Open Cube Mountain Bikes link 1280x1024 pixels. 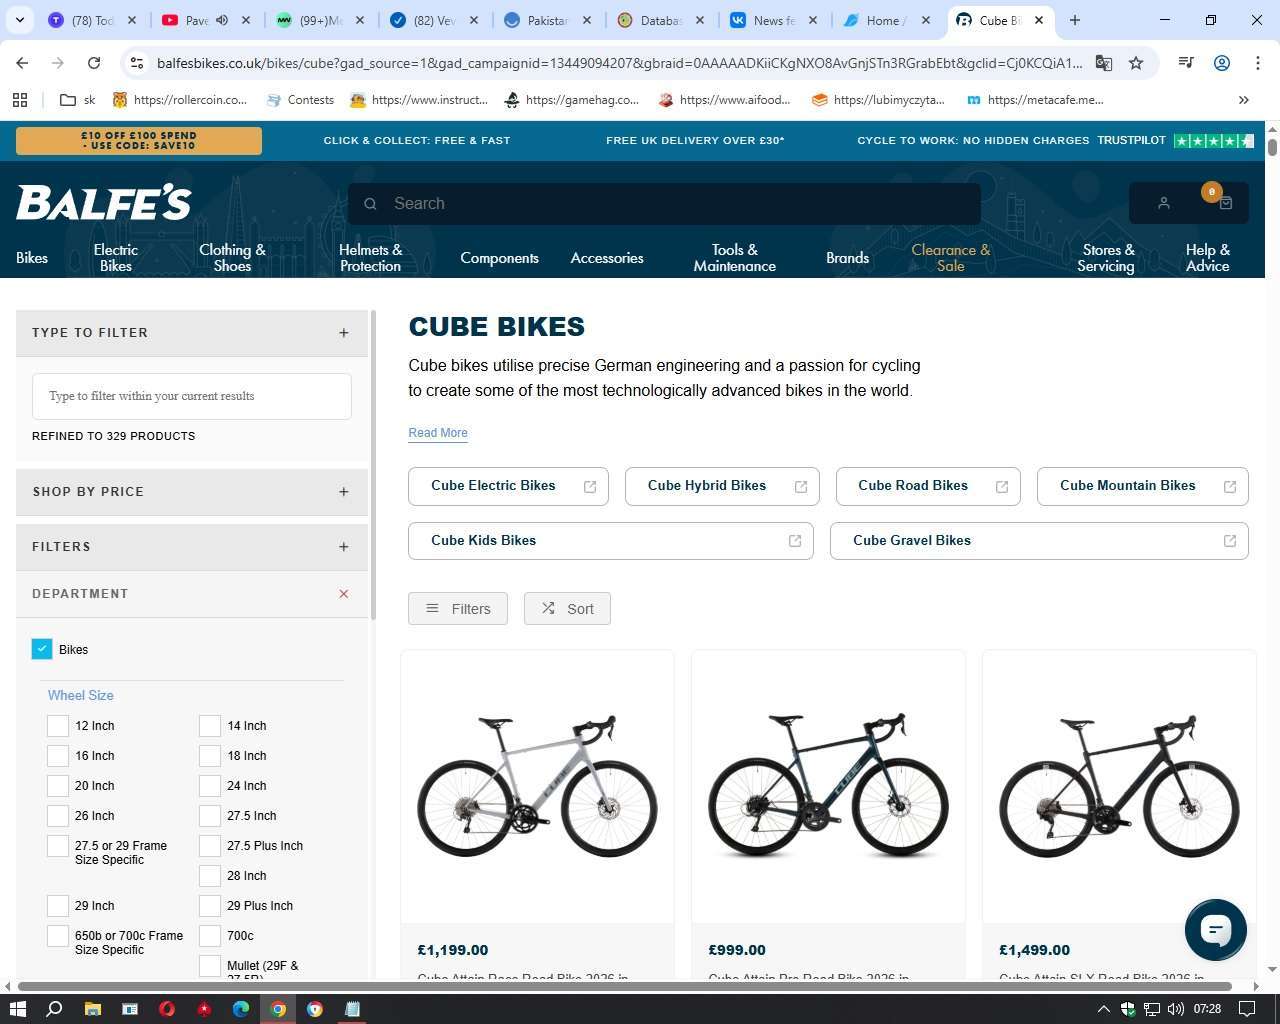point(1143,487)
